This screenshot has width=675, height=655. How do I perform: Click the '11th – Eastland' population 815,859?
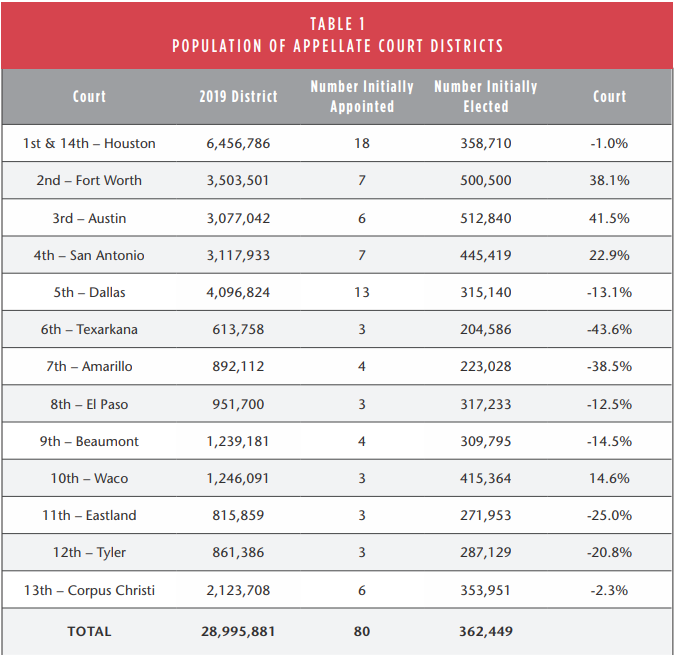pos(238,516)
